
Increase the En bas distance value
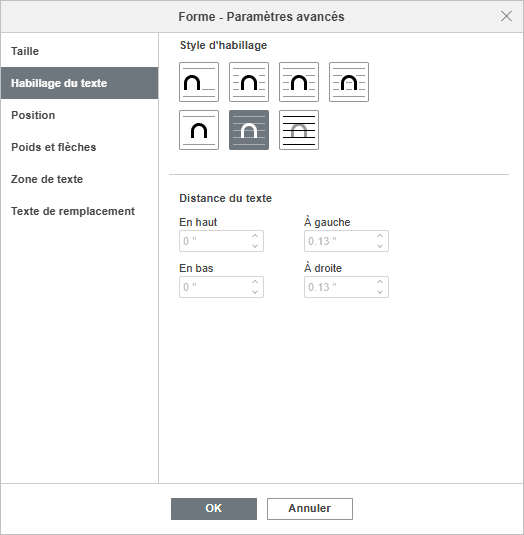pyautogui.click(x=255, y=282)
